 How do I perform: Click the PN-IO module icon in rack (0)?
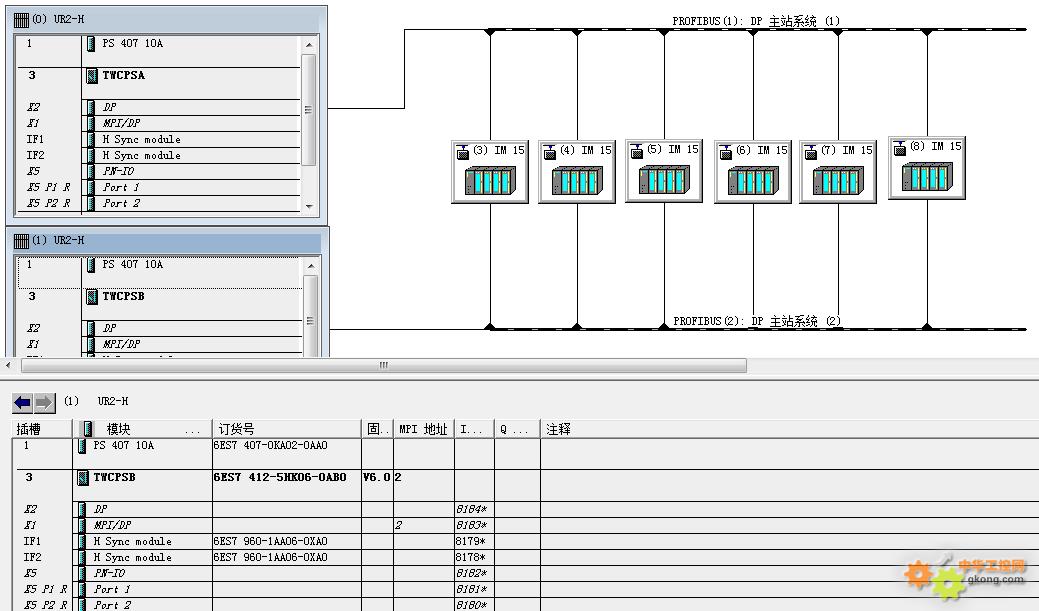pyautogui.click(x=91, y=171)
